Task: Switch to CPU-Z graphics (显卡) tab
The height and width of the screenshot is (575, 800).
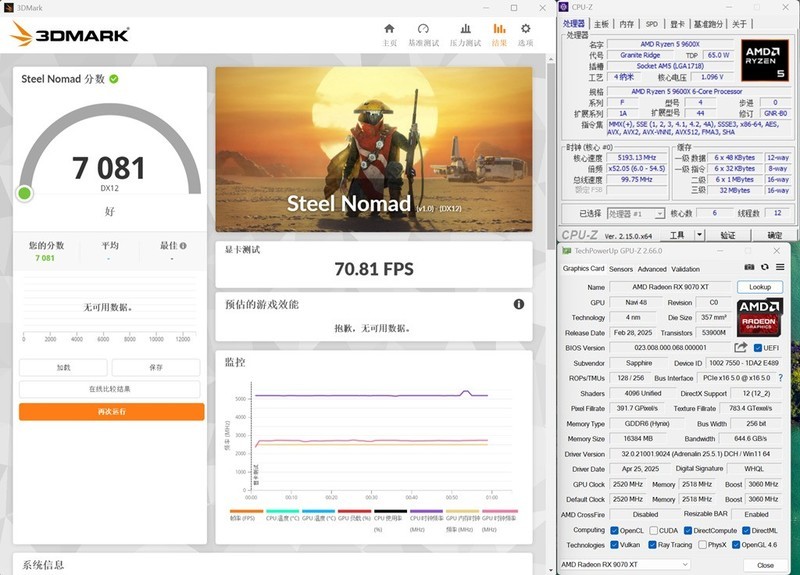Action: 677,24
